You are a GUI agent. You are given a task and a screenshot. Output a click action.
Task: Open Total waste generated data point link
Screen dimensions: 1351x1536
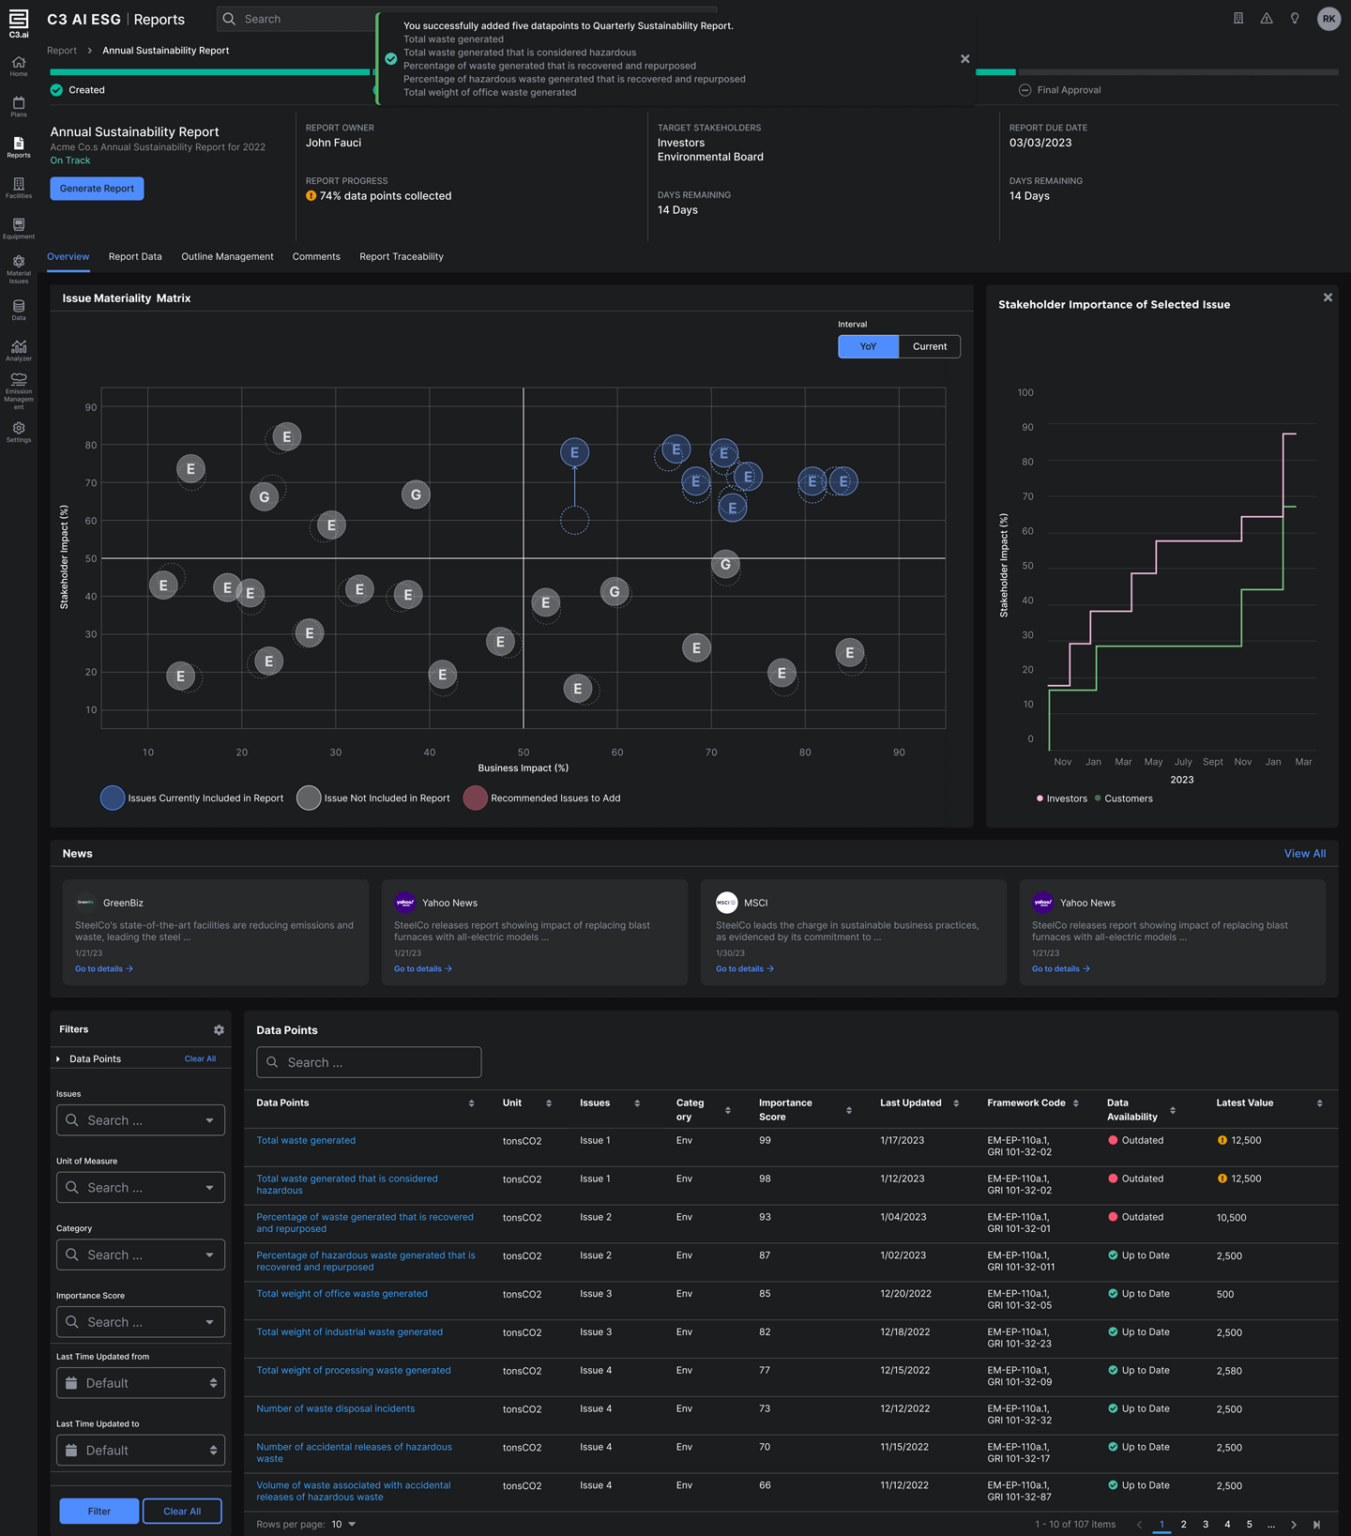306,1140
